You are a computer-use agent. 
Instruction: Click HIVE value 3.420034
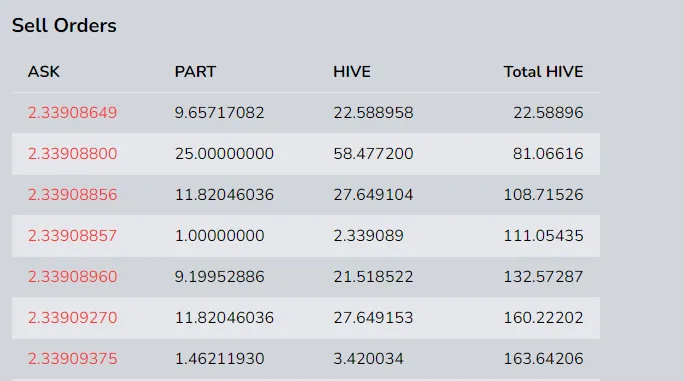pyautogui.click(x=368, y=359)
